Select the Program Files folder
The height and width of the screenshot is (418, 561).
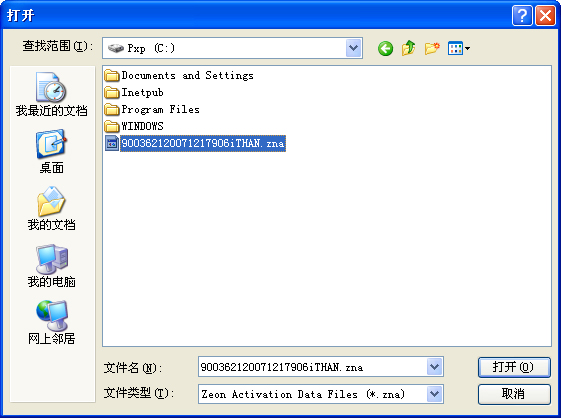[x=152, y=109]
